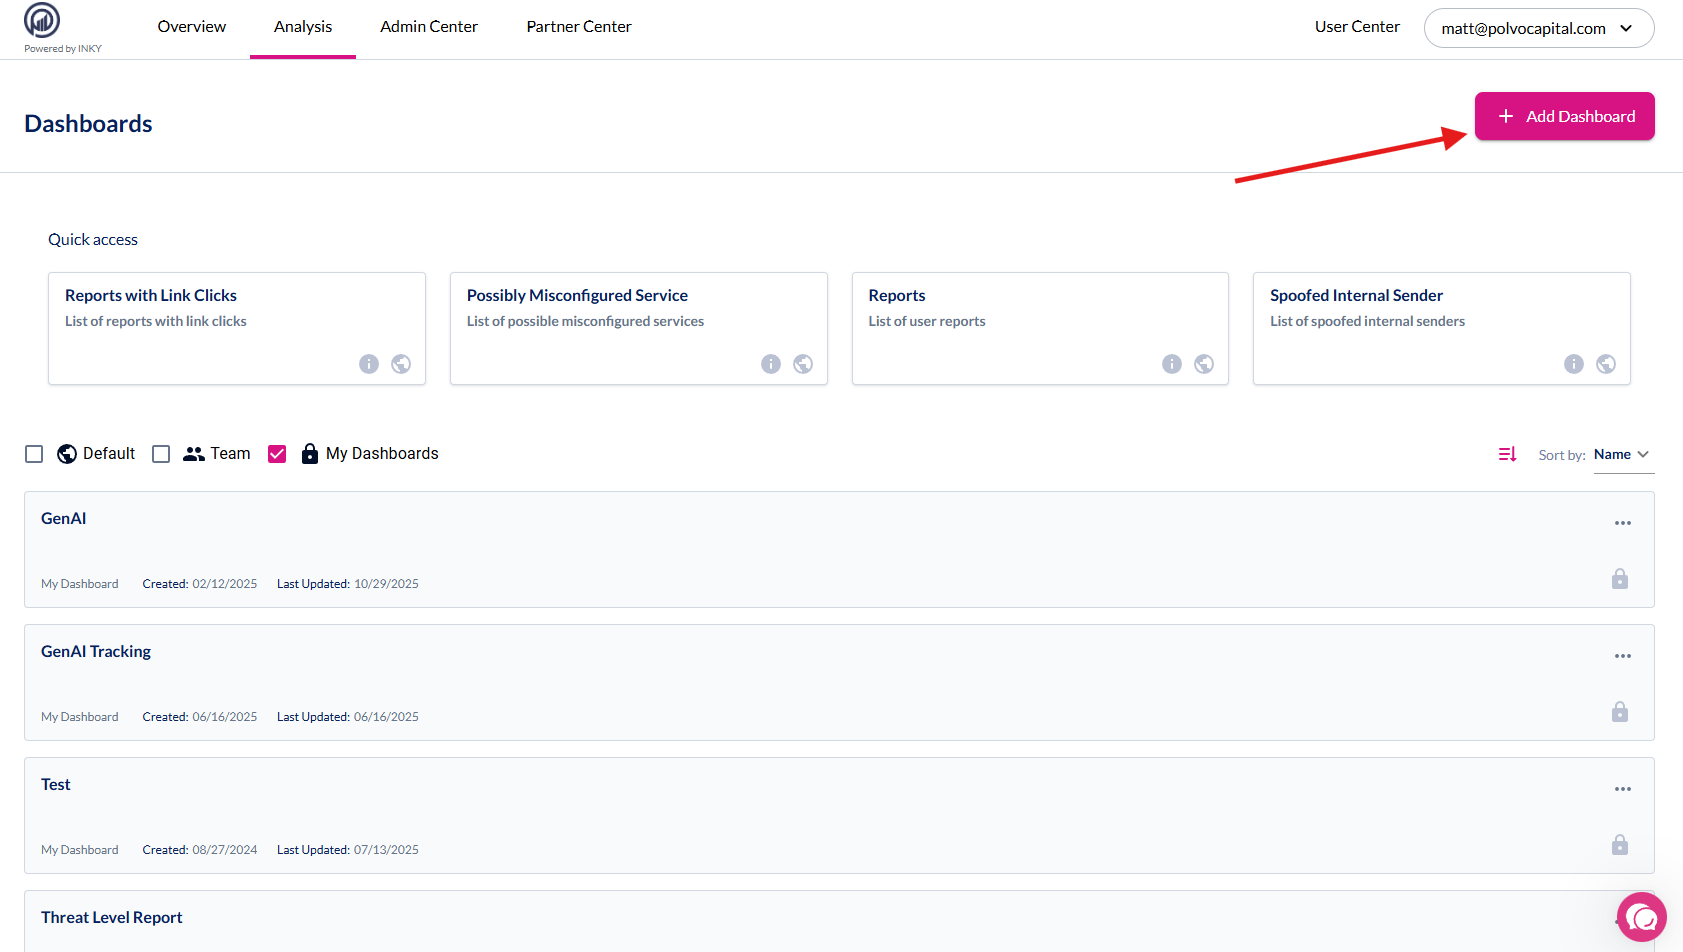Open the Admin Center tab
Viewport: 1683px width, 952px height.
click(429, 27)
